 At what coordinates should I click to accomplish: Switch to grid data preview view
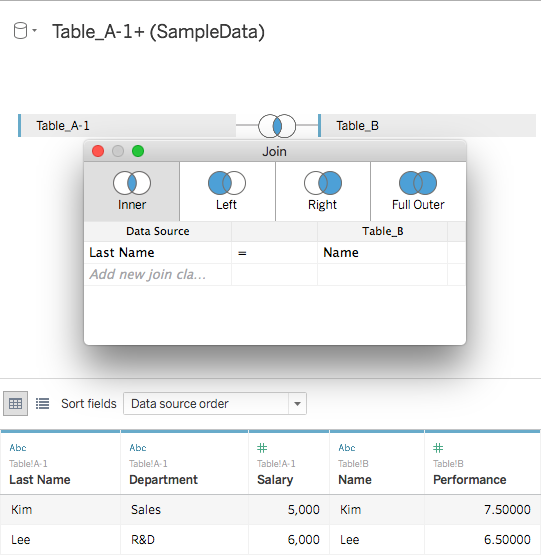[16, 404]
